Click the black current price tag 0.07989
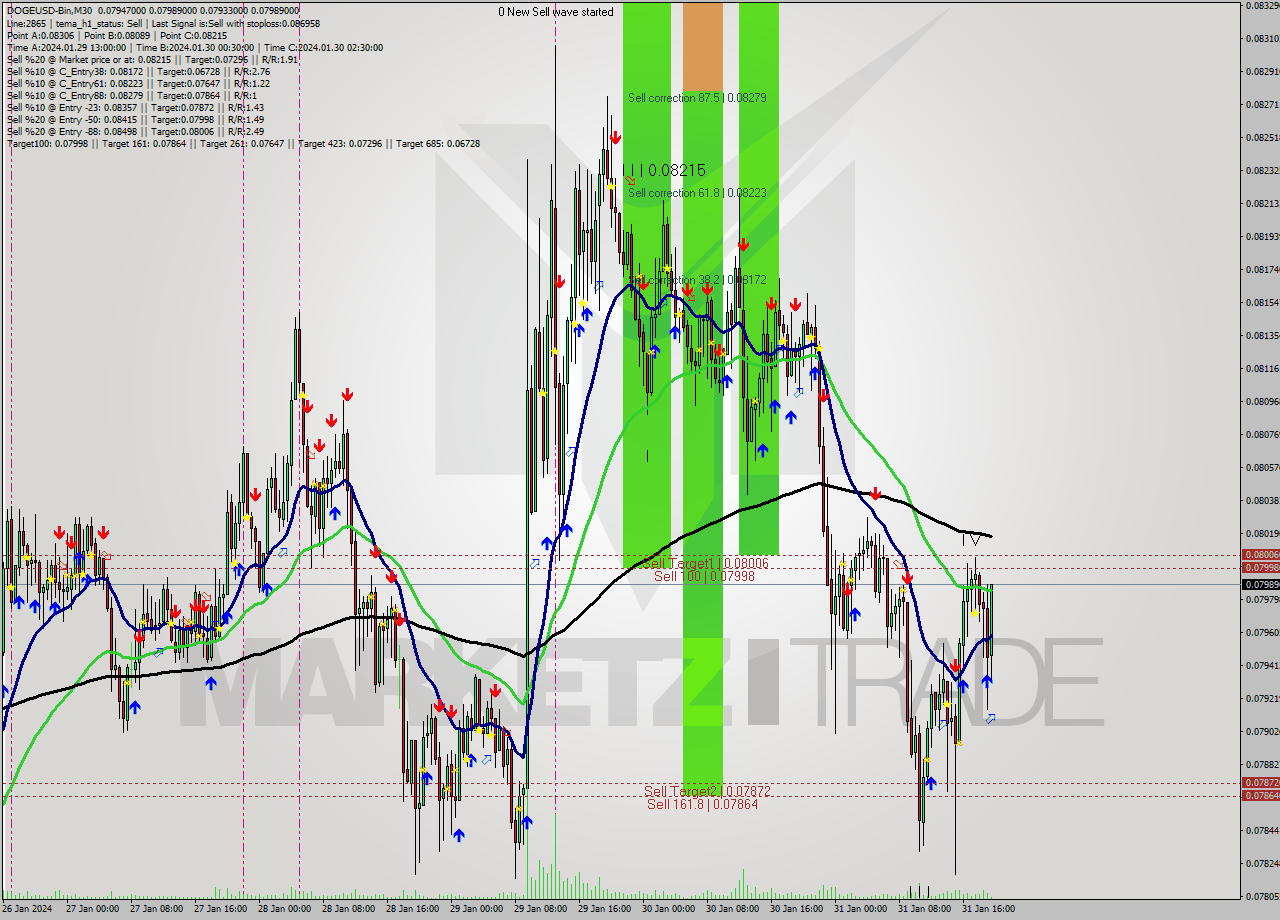 1261,584
